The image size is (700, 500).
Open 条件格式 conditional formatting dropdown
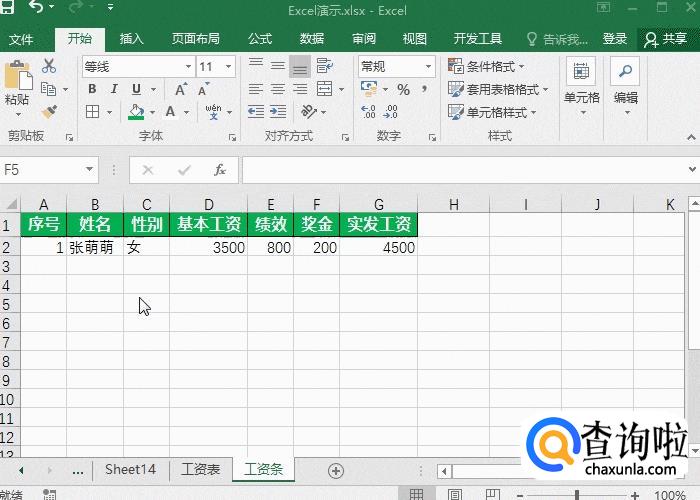(487, 67)
